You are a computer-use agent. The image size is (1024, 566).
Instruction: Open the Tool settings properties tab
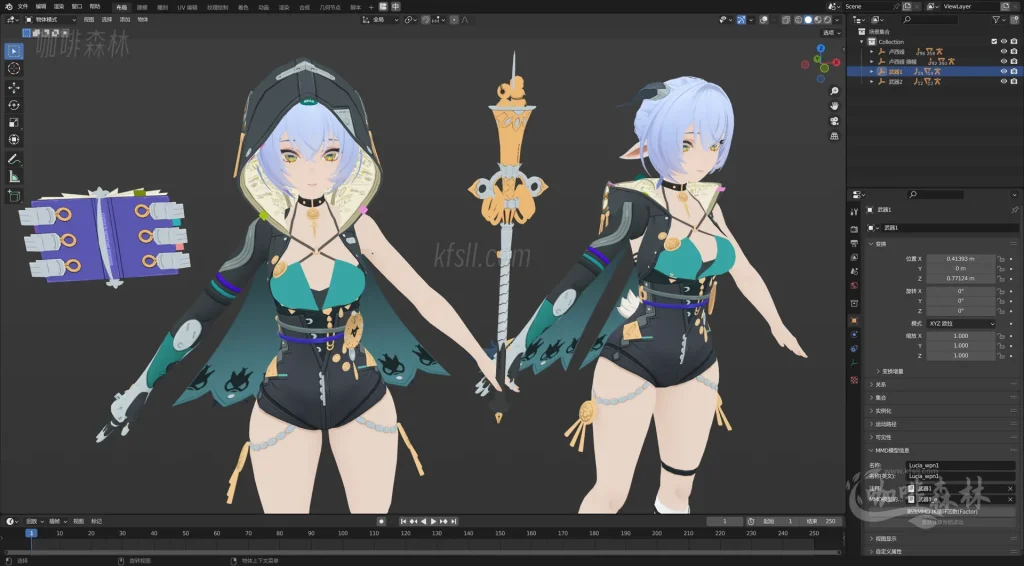pyautogui.click(x=854, y=212)
